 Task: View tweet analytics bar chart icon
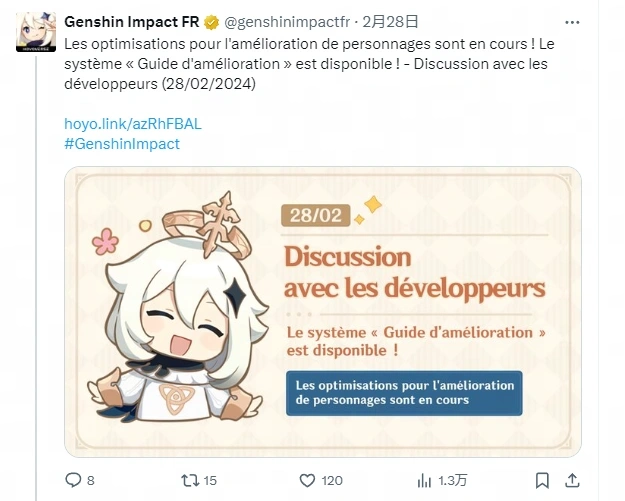pos(424,480)
